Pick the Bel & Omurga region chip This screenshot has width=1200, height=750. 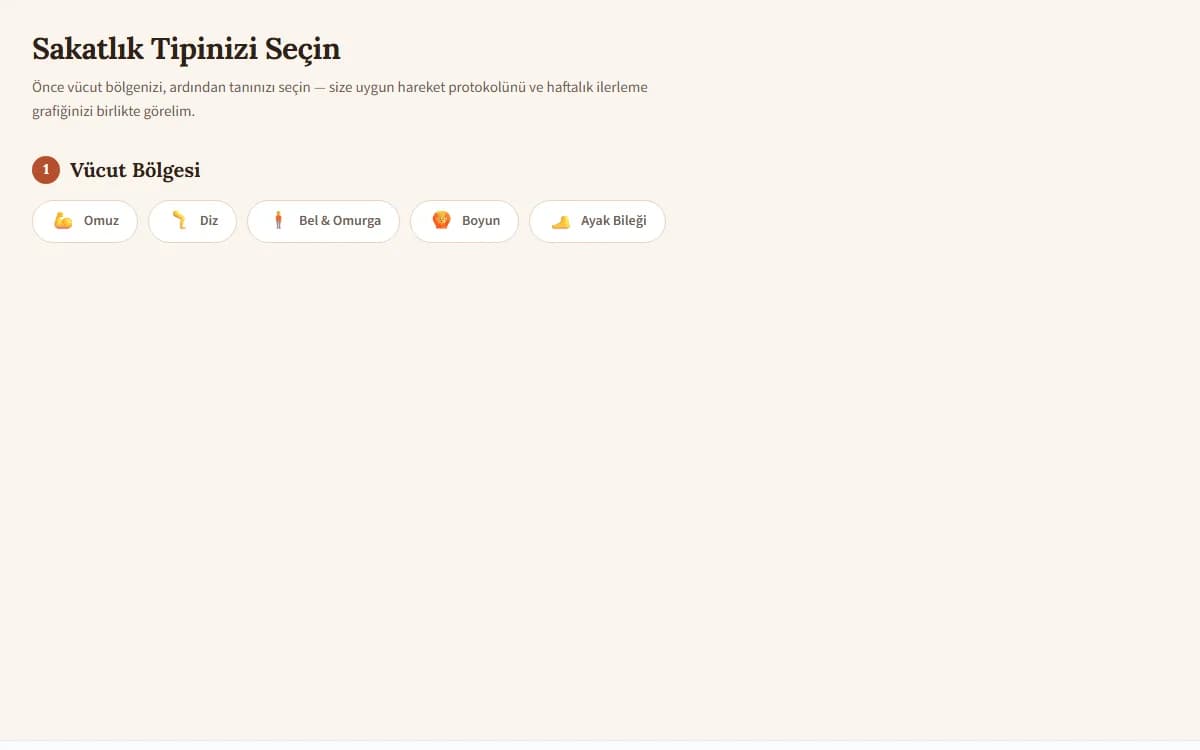tap(323, 221)
